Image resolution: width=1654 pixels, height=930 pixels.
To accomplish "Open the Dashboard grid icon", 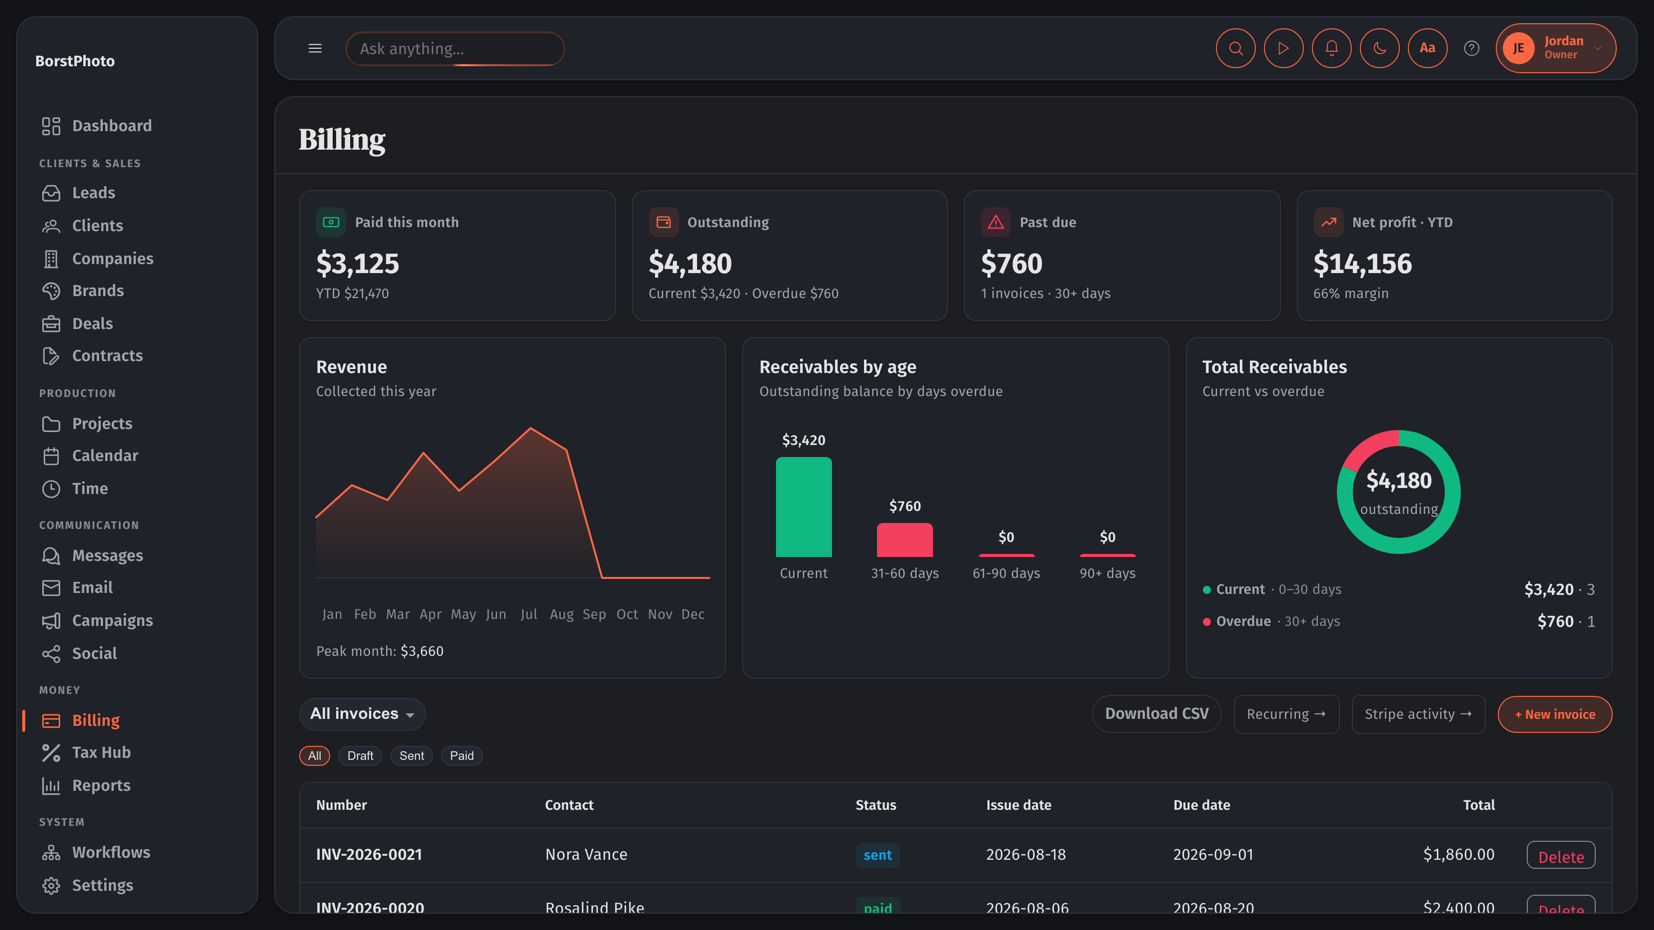I will pyautogui.click(x=51, y=126).
